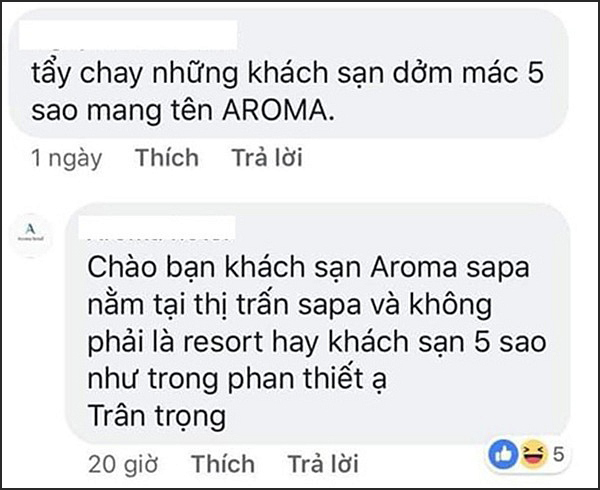Click the Haha laughing emoji reaction

[x=533, y=454]
